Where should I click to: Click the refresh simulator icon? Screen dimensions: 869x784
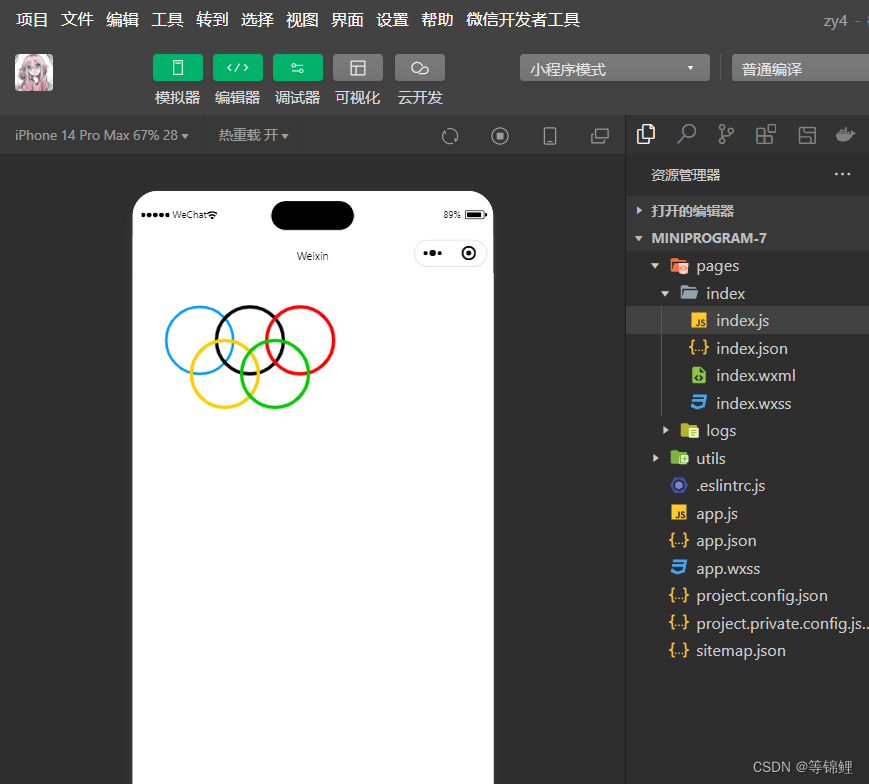(x=450, y=136)
